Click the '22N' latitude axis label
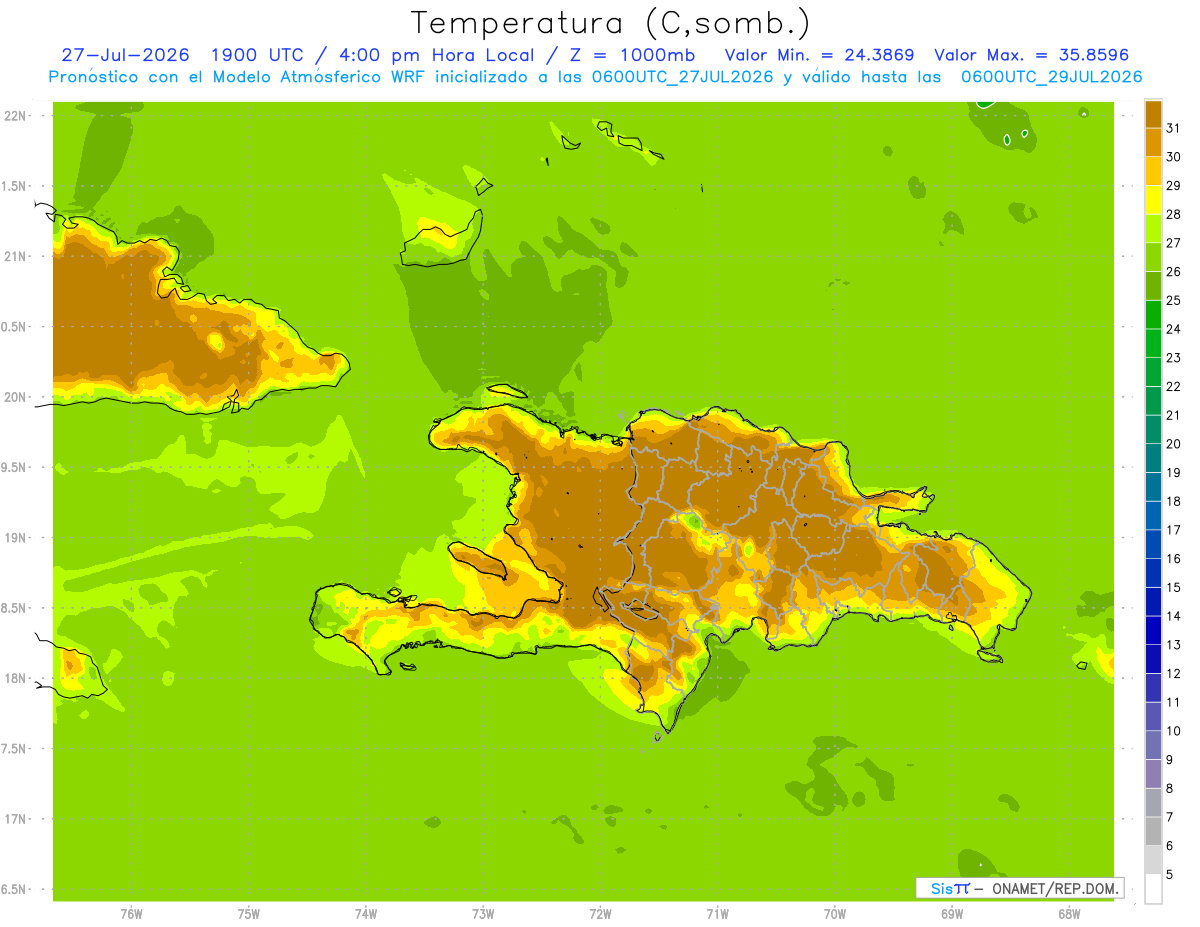The height and width of the screenshot is (927, 1200). (14, 116)
